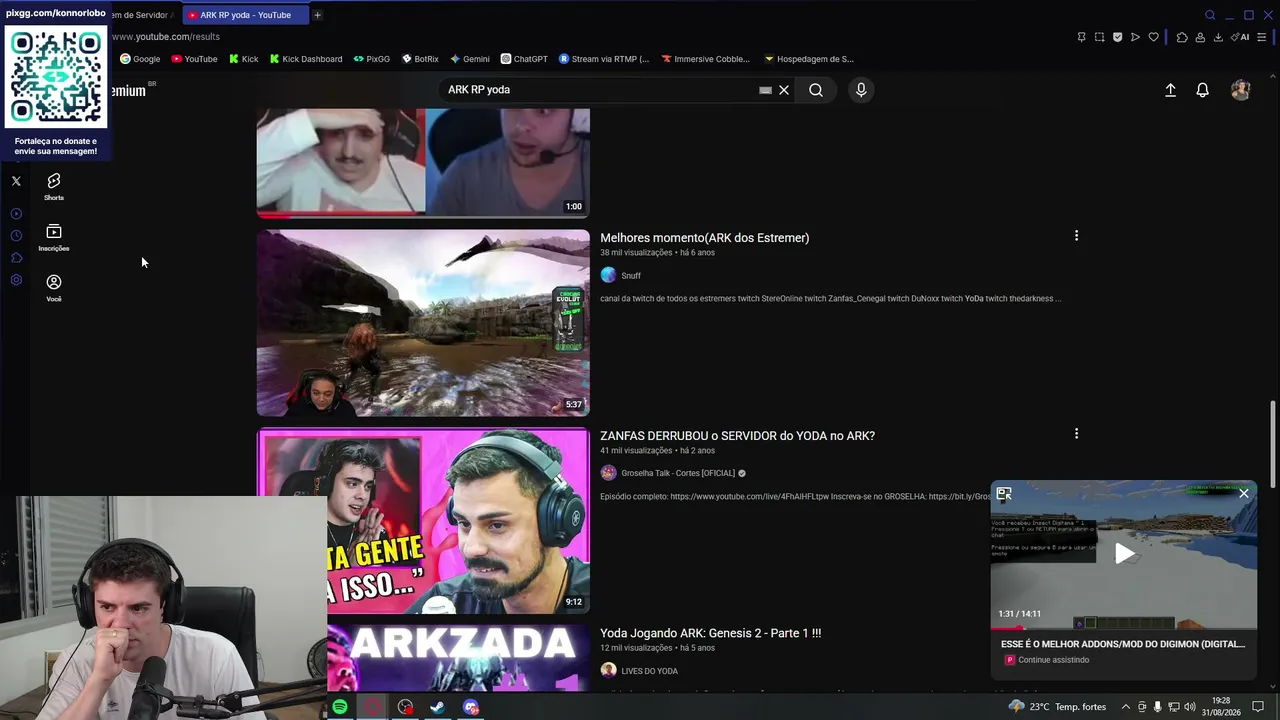1280x720 pixels.
Task: Open taskbar volume control
Action: 1189,707
